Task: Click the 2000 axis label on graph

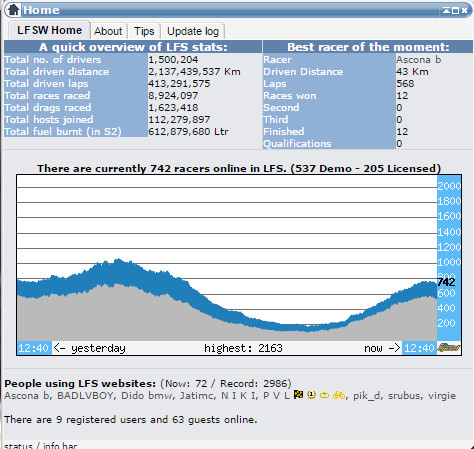Action: (x=449, y=186)
